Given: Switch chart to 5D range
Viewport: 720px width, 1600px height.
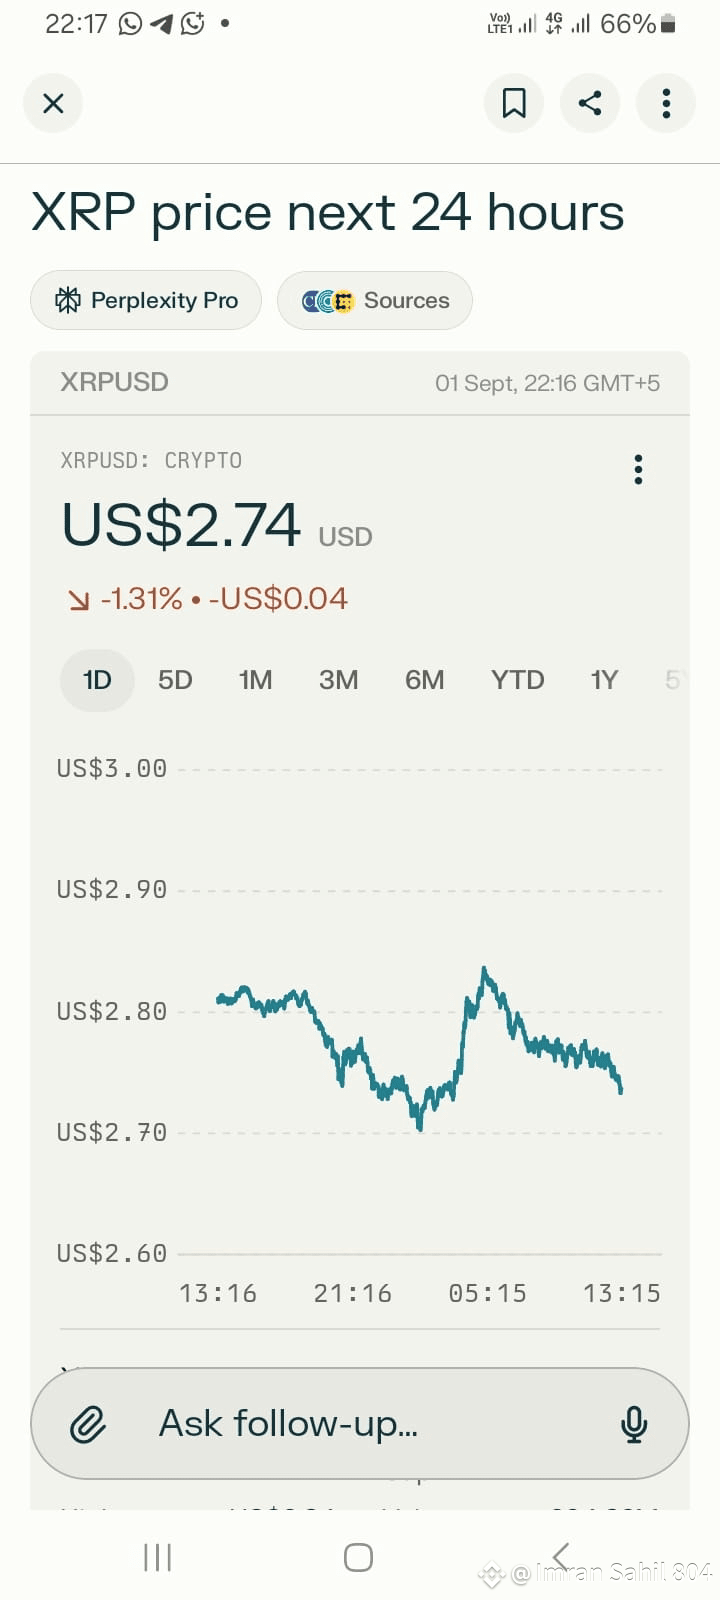Looking at the screenshot, I should [175, 681].
